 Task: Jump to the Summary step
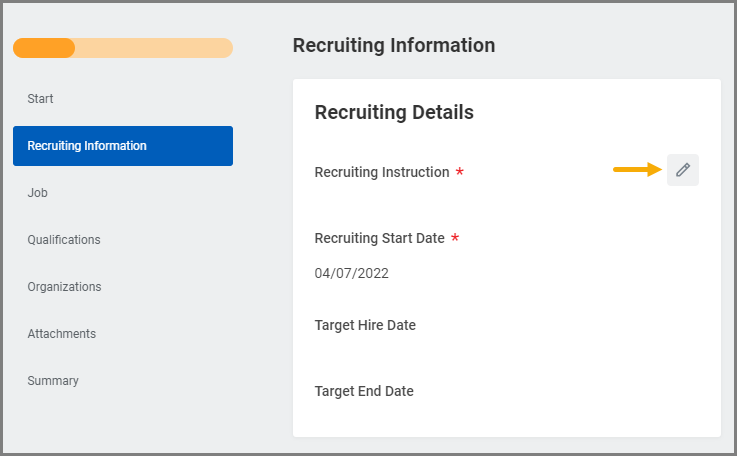(x=53, y=381)
